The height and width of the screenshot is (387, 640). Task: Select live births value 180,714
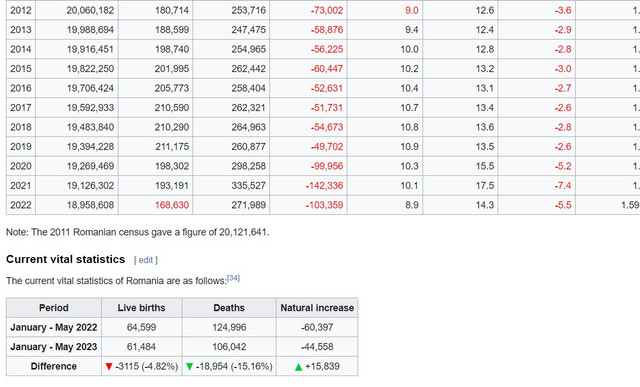click(x=172, y=11)
